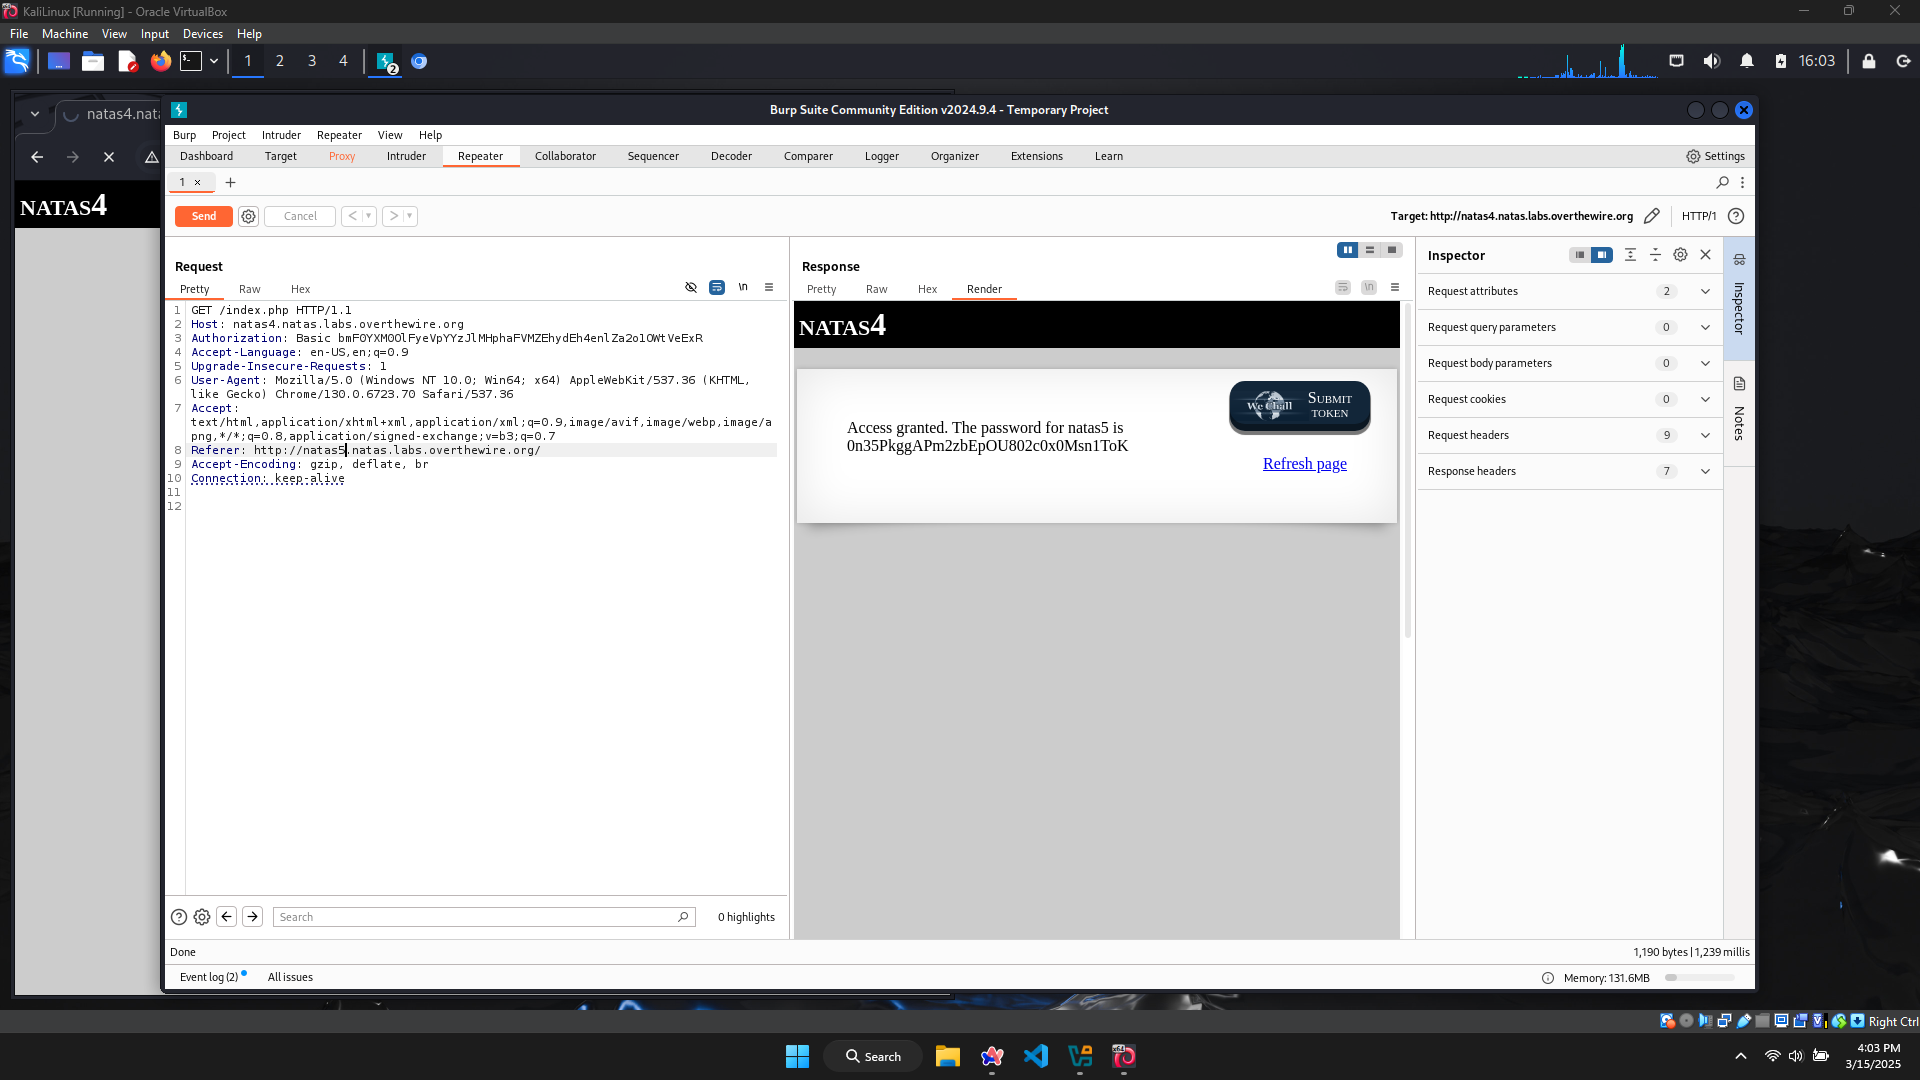Open response panel options menu
The width and height of the screenshot is (1920, 1080).
(1395, 287)
